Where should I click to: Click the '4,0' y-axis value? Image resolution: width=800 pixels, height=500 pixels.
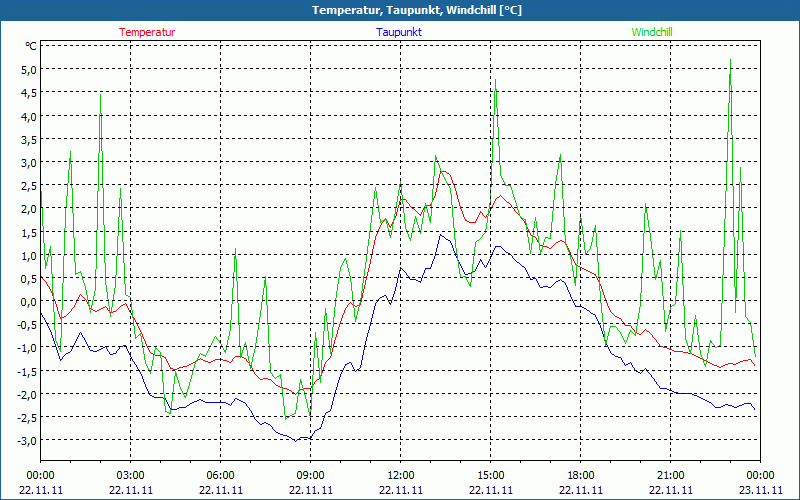29,116
